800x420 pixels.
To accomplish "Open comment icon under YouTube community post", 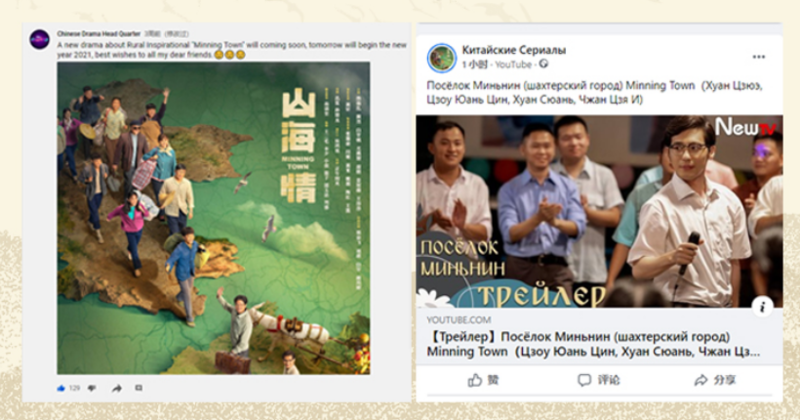I will (x=138, y=388).
